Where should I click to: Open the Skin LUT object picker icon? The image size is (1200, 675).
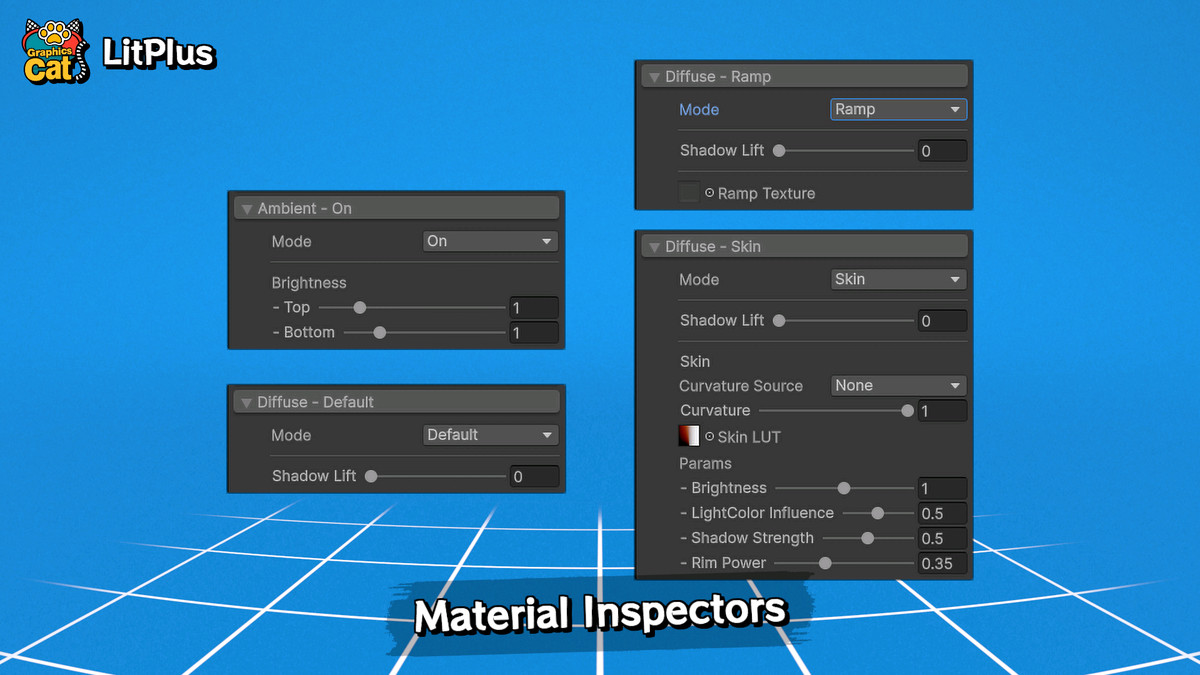(710, 436)
